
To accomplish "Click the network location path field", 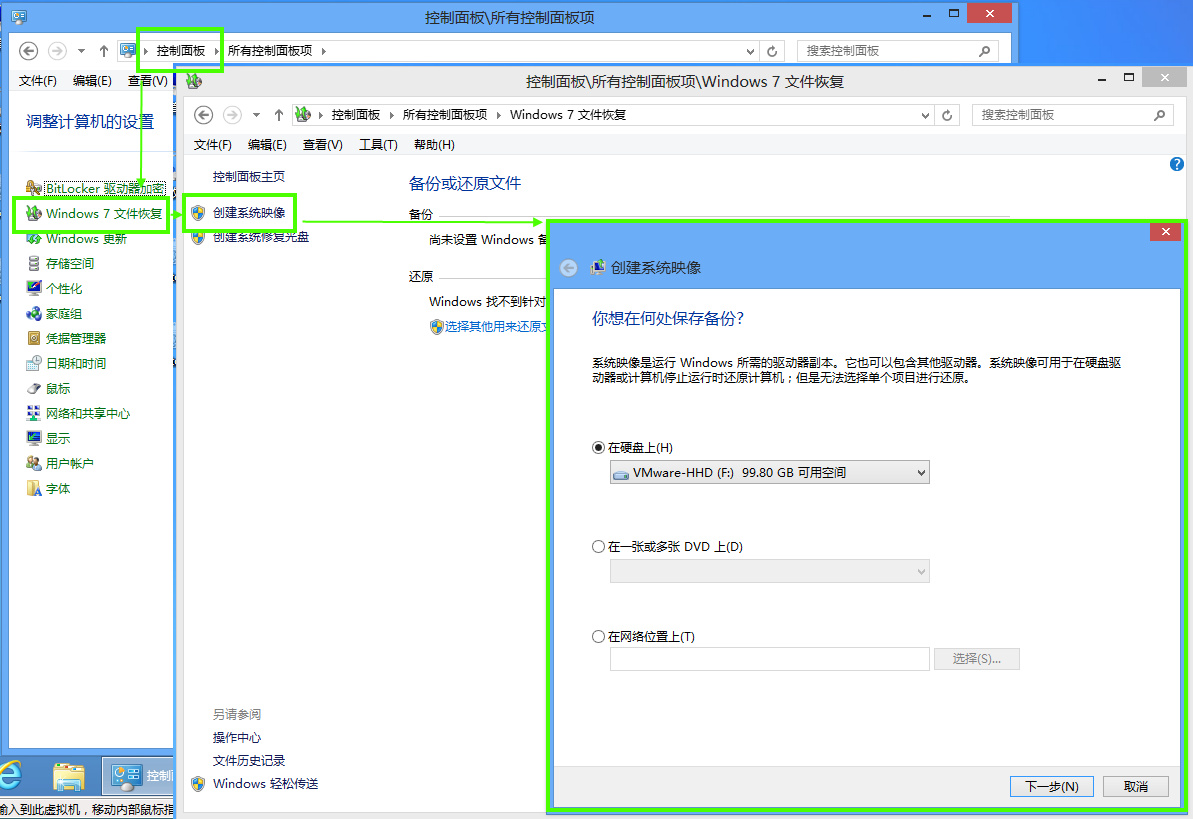I will coord(769,659).
